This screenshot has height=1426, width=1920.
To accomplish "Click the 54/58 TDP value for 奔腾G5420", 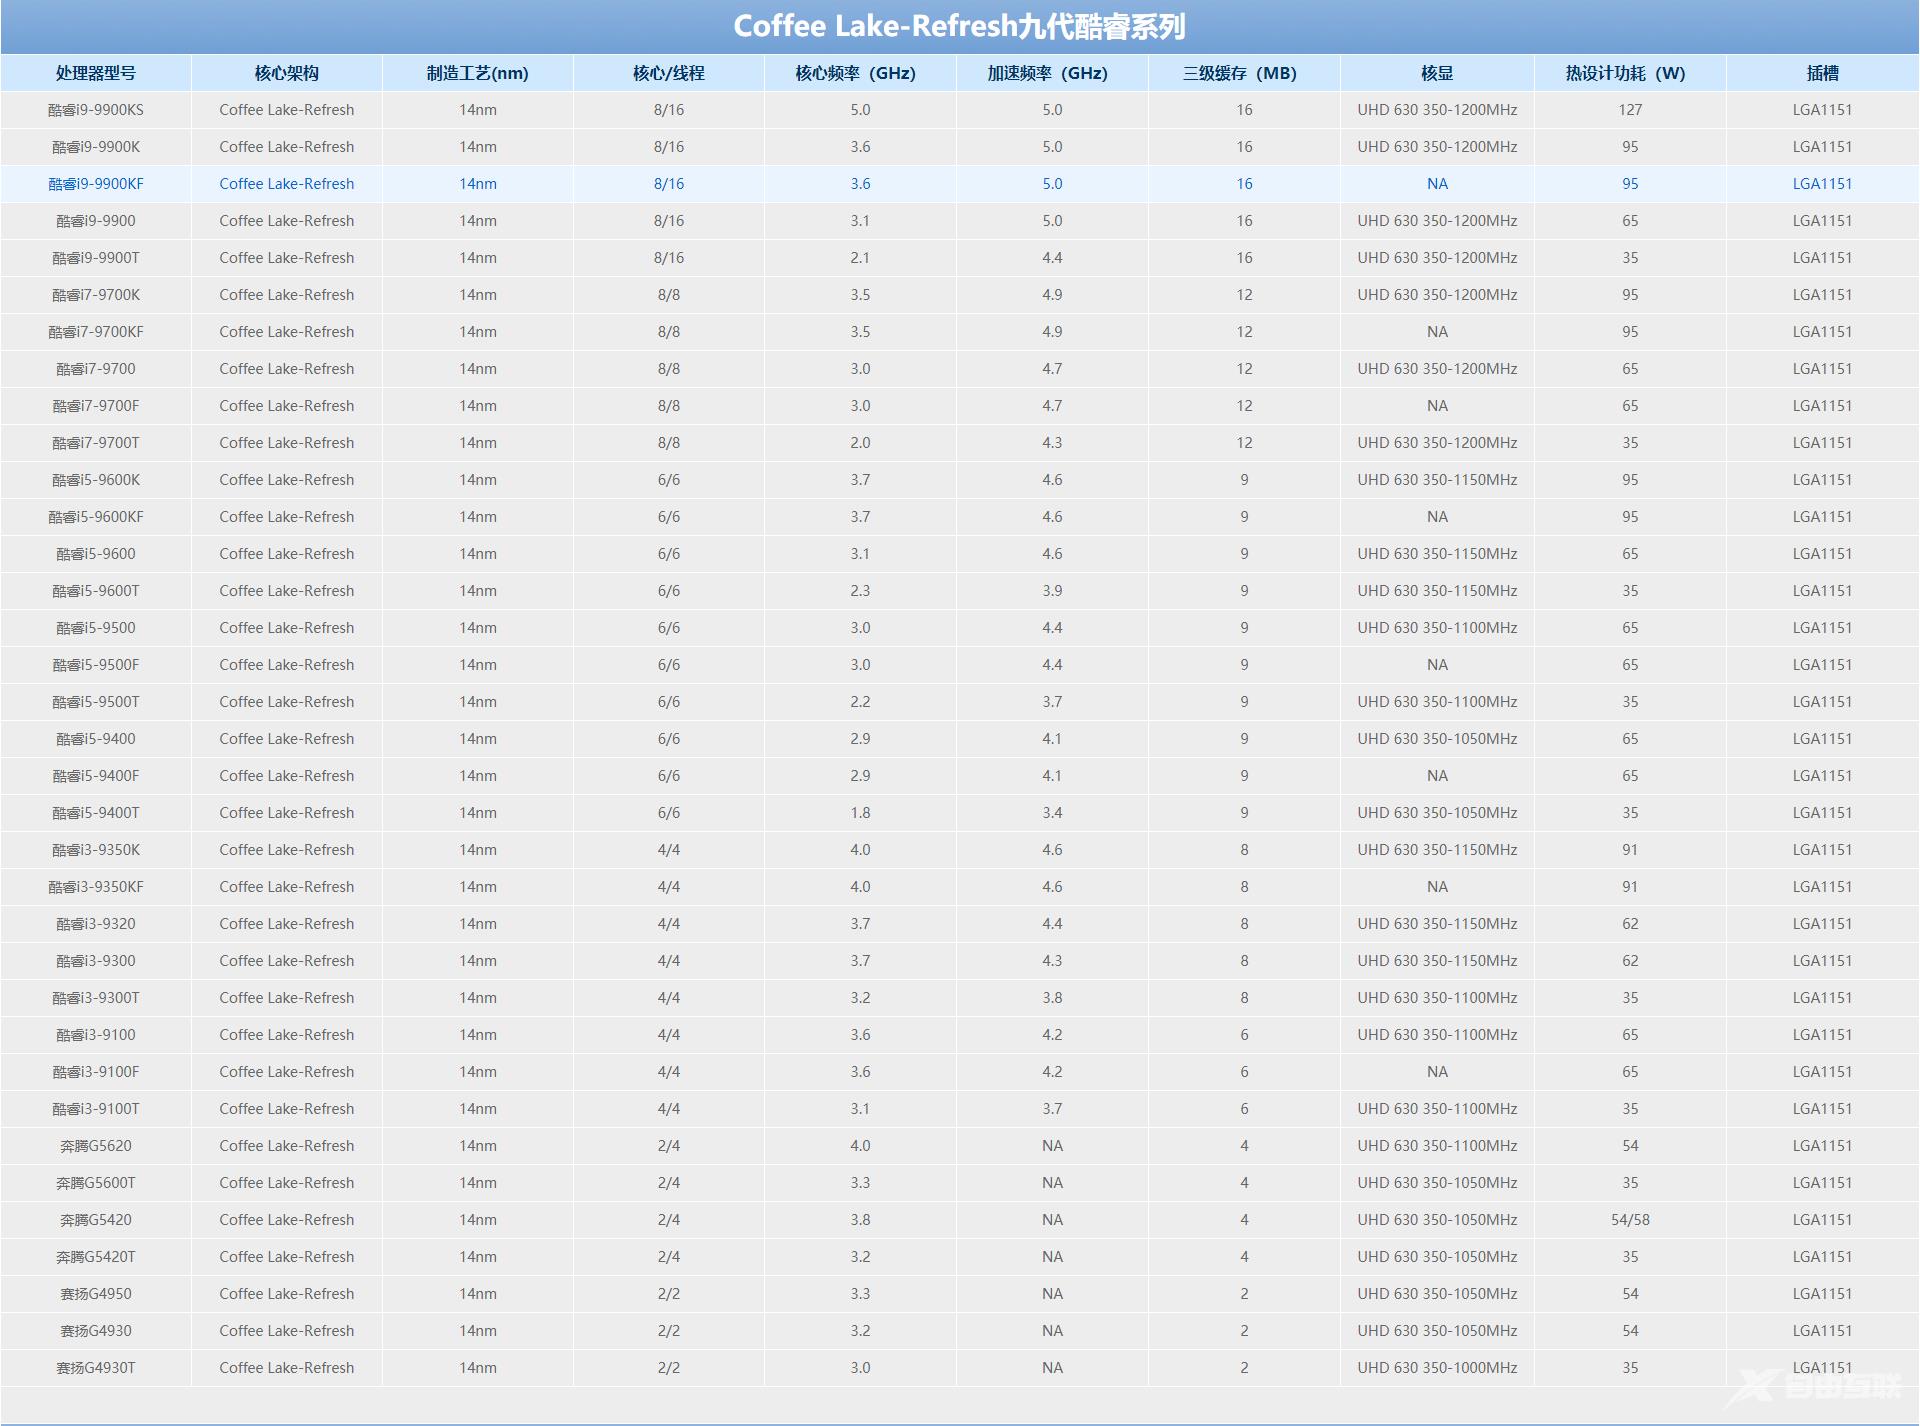I will pos(1630,1220).
